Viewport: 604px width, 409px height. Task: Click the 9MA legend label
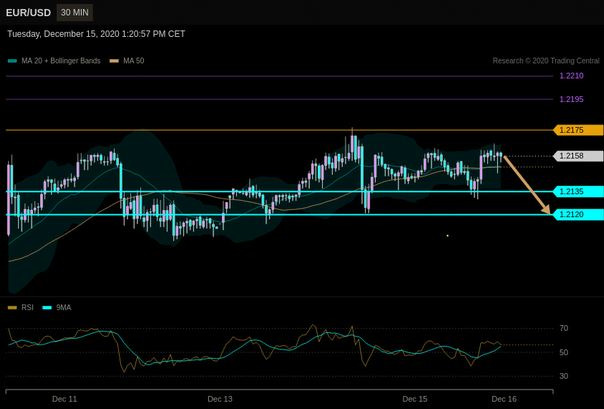64,308
